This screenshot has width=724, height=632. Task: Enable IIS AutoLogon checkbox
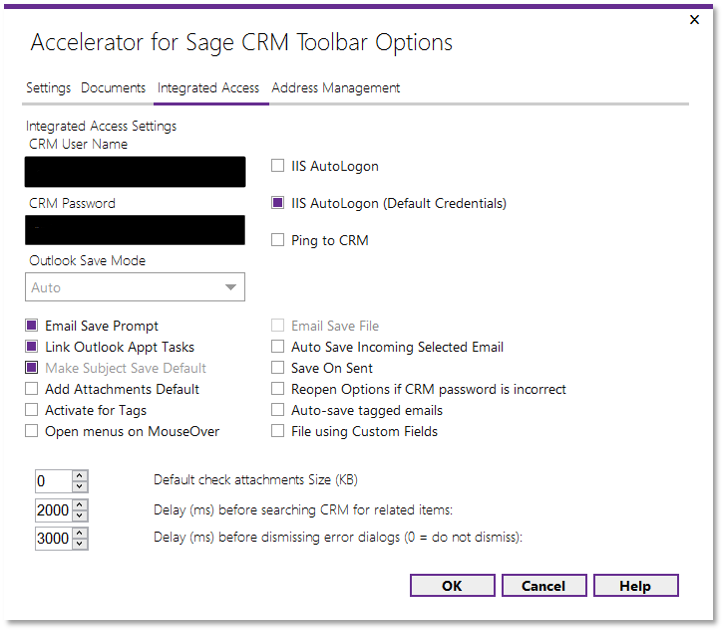click(278, 166)
